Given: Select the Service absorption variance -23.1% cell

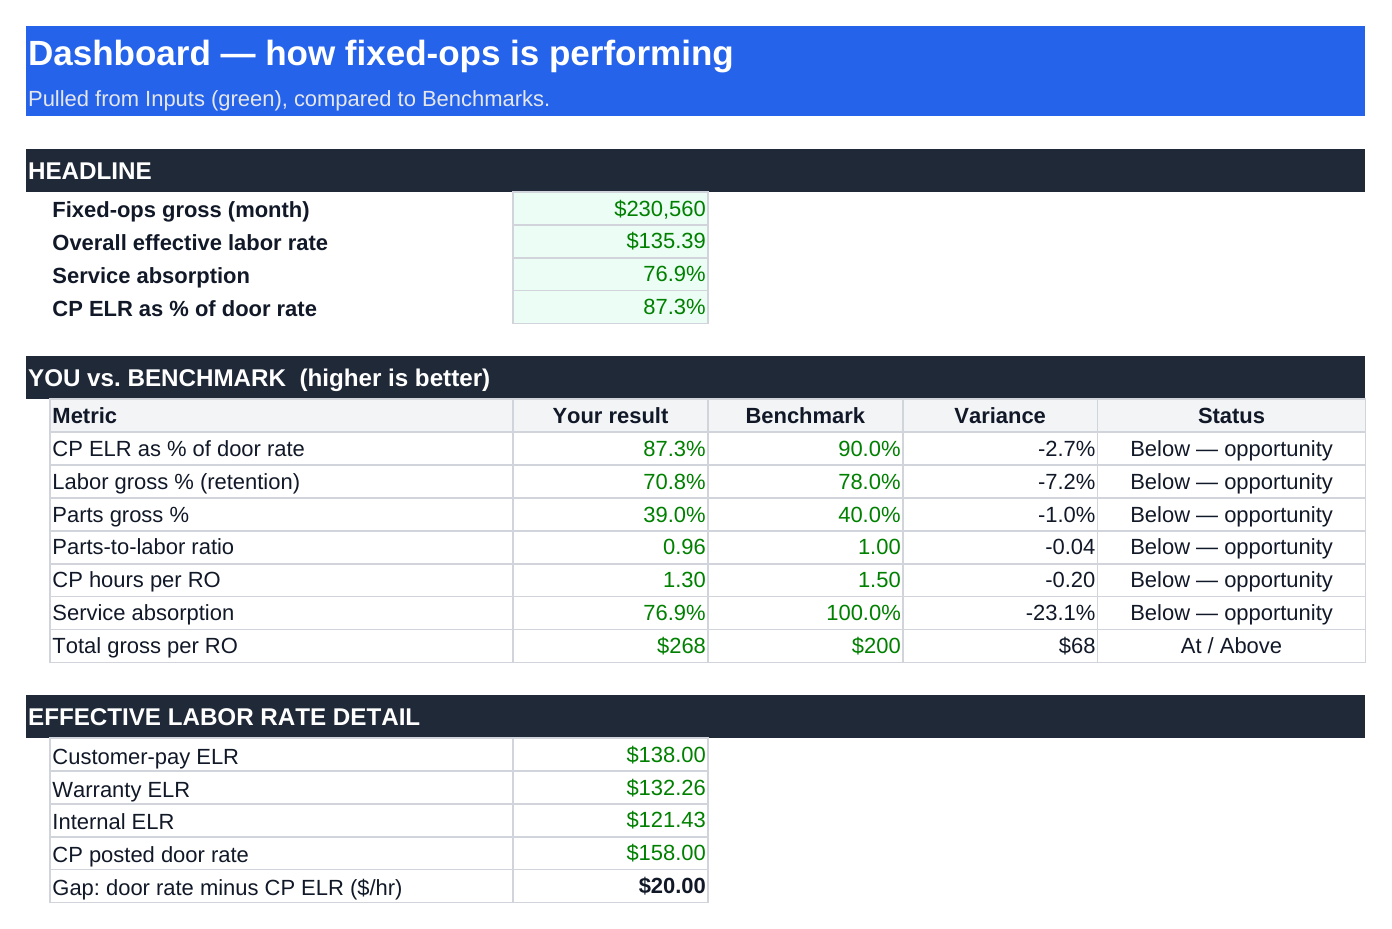Looking at the screenshot, I should (1000, 613).
